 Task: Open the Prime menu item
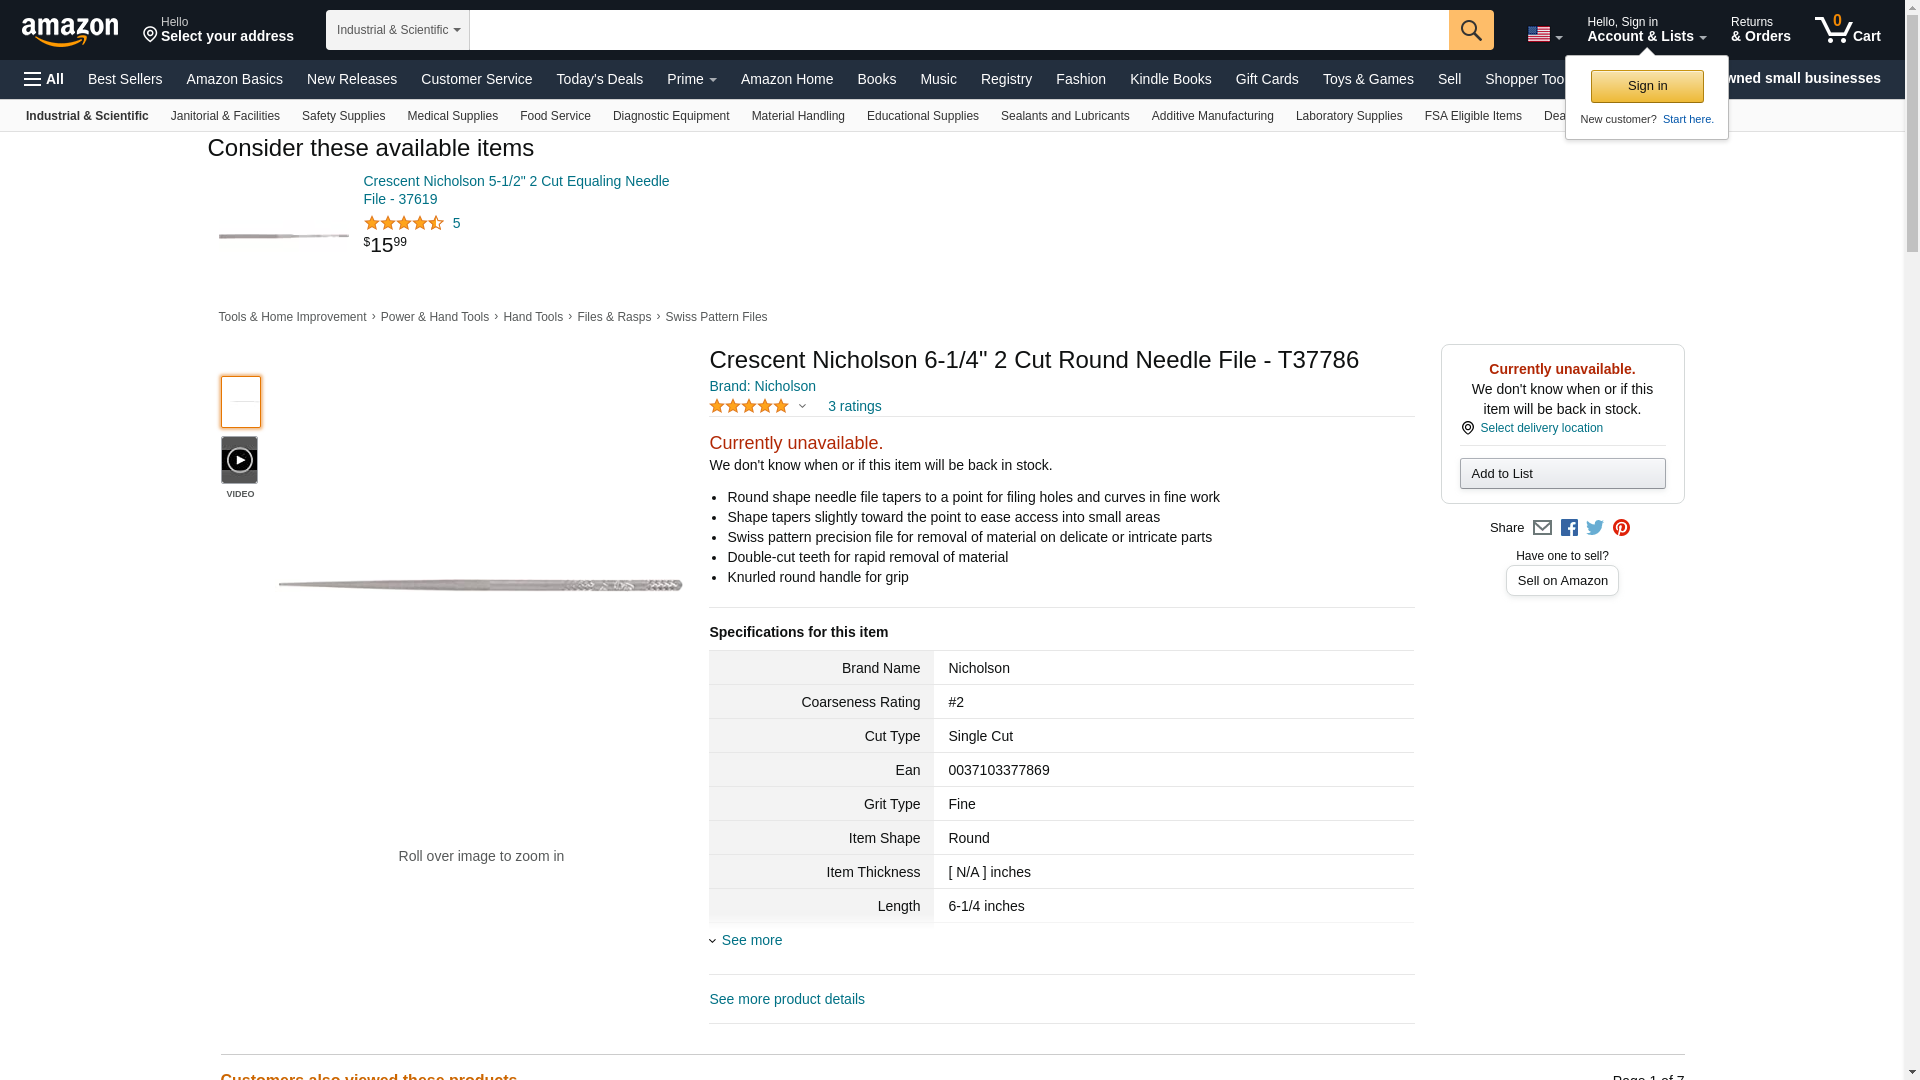click(691, 79)
